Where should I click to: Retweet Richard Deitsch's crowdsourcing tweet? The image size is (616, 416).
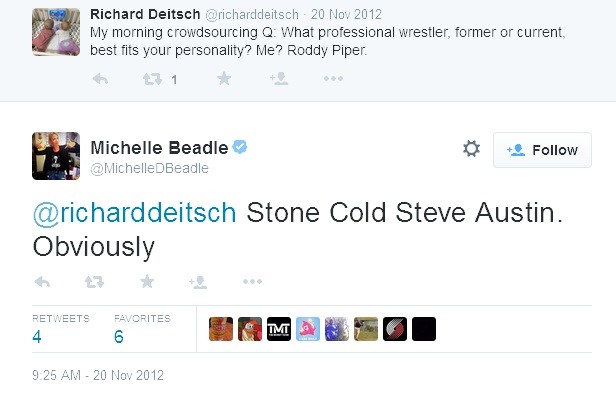(x=152, y=79)
